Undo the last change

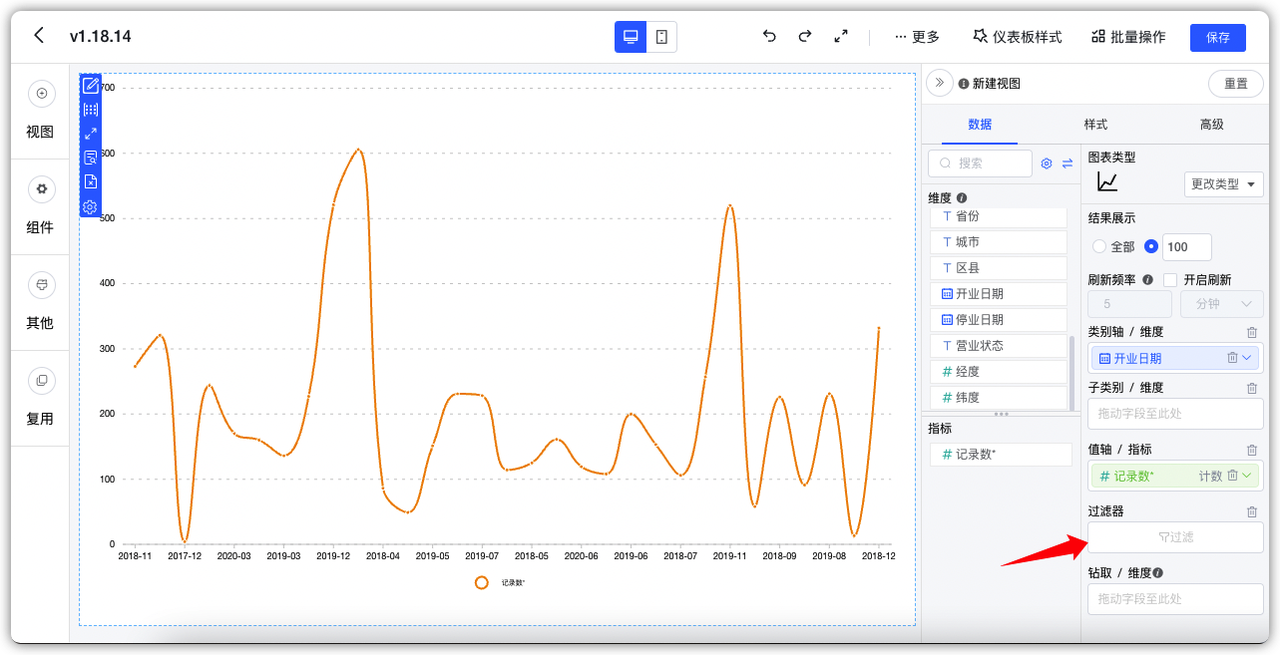point(769,37)
